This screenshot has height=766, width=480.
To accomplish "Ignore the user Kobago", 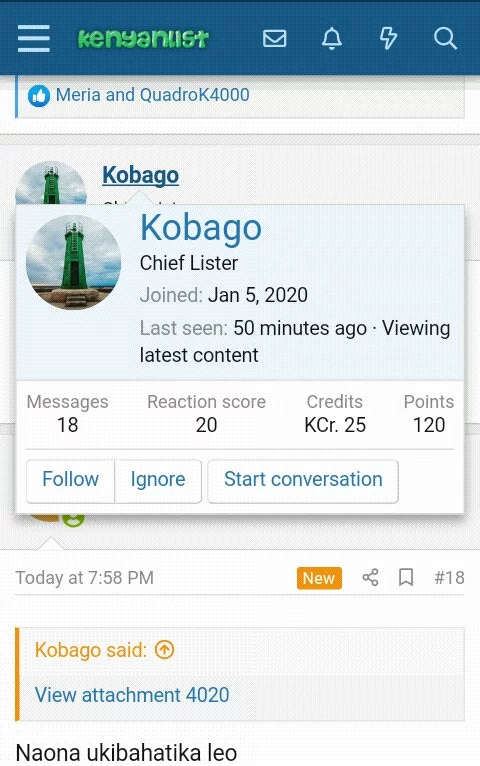I will point(158,479).
